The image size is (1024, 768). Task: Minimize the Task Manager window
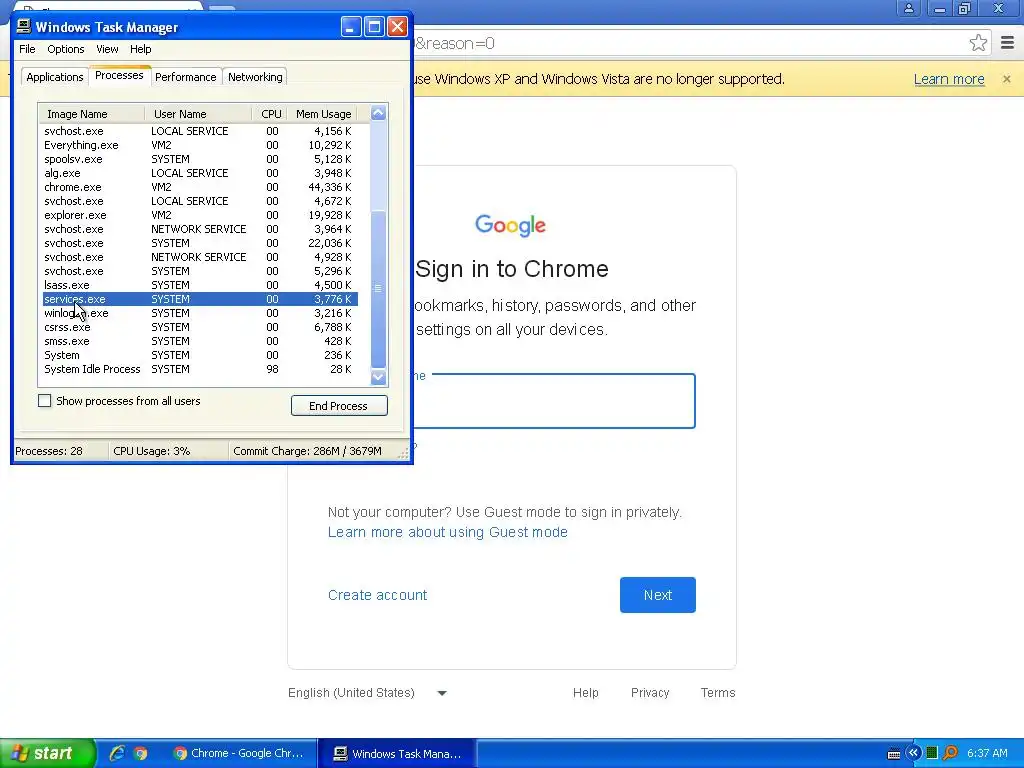(x=351, y=27)
